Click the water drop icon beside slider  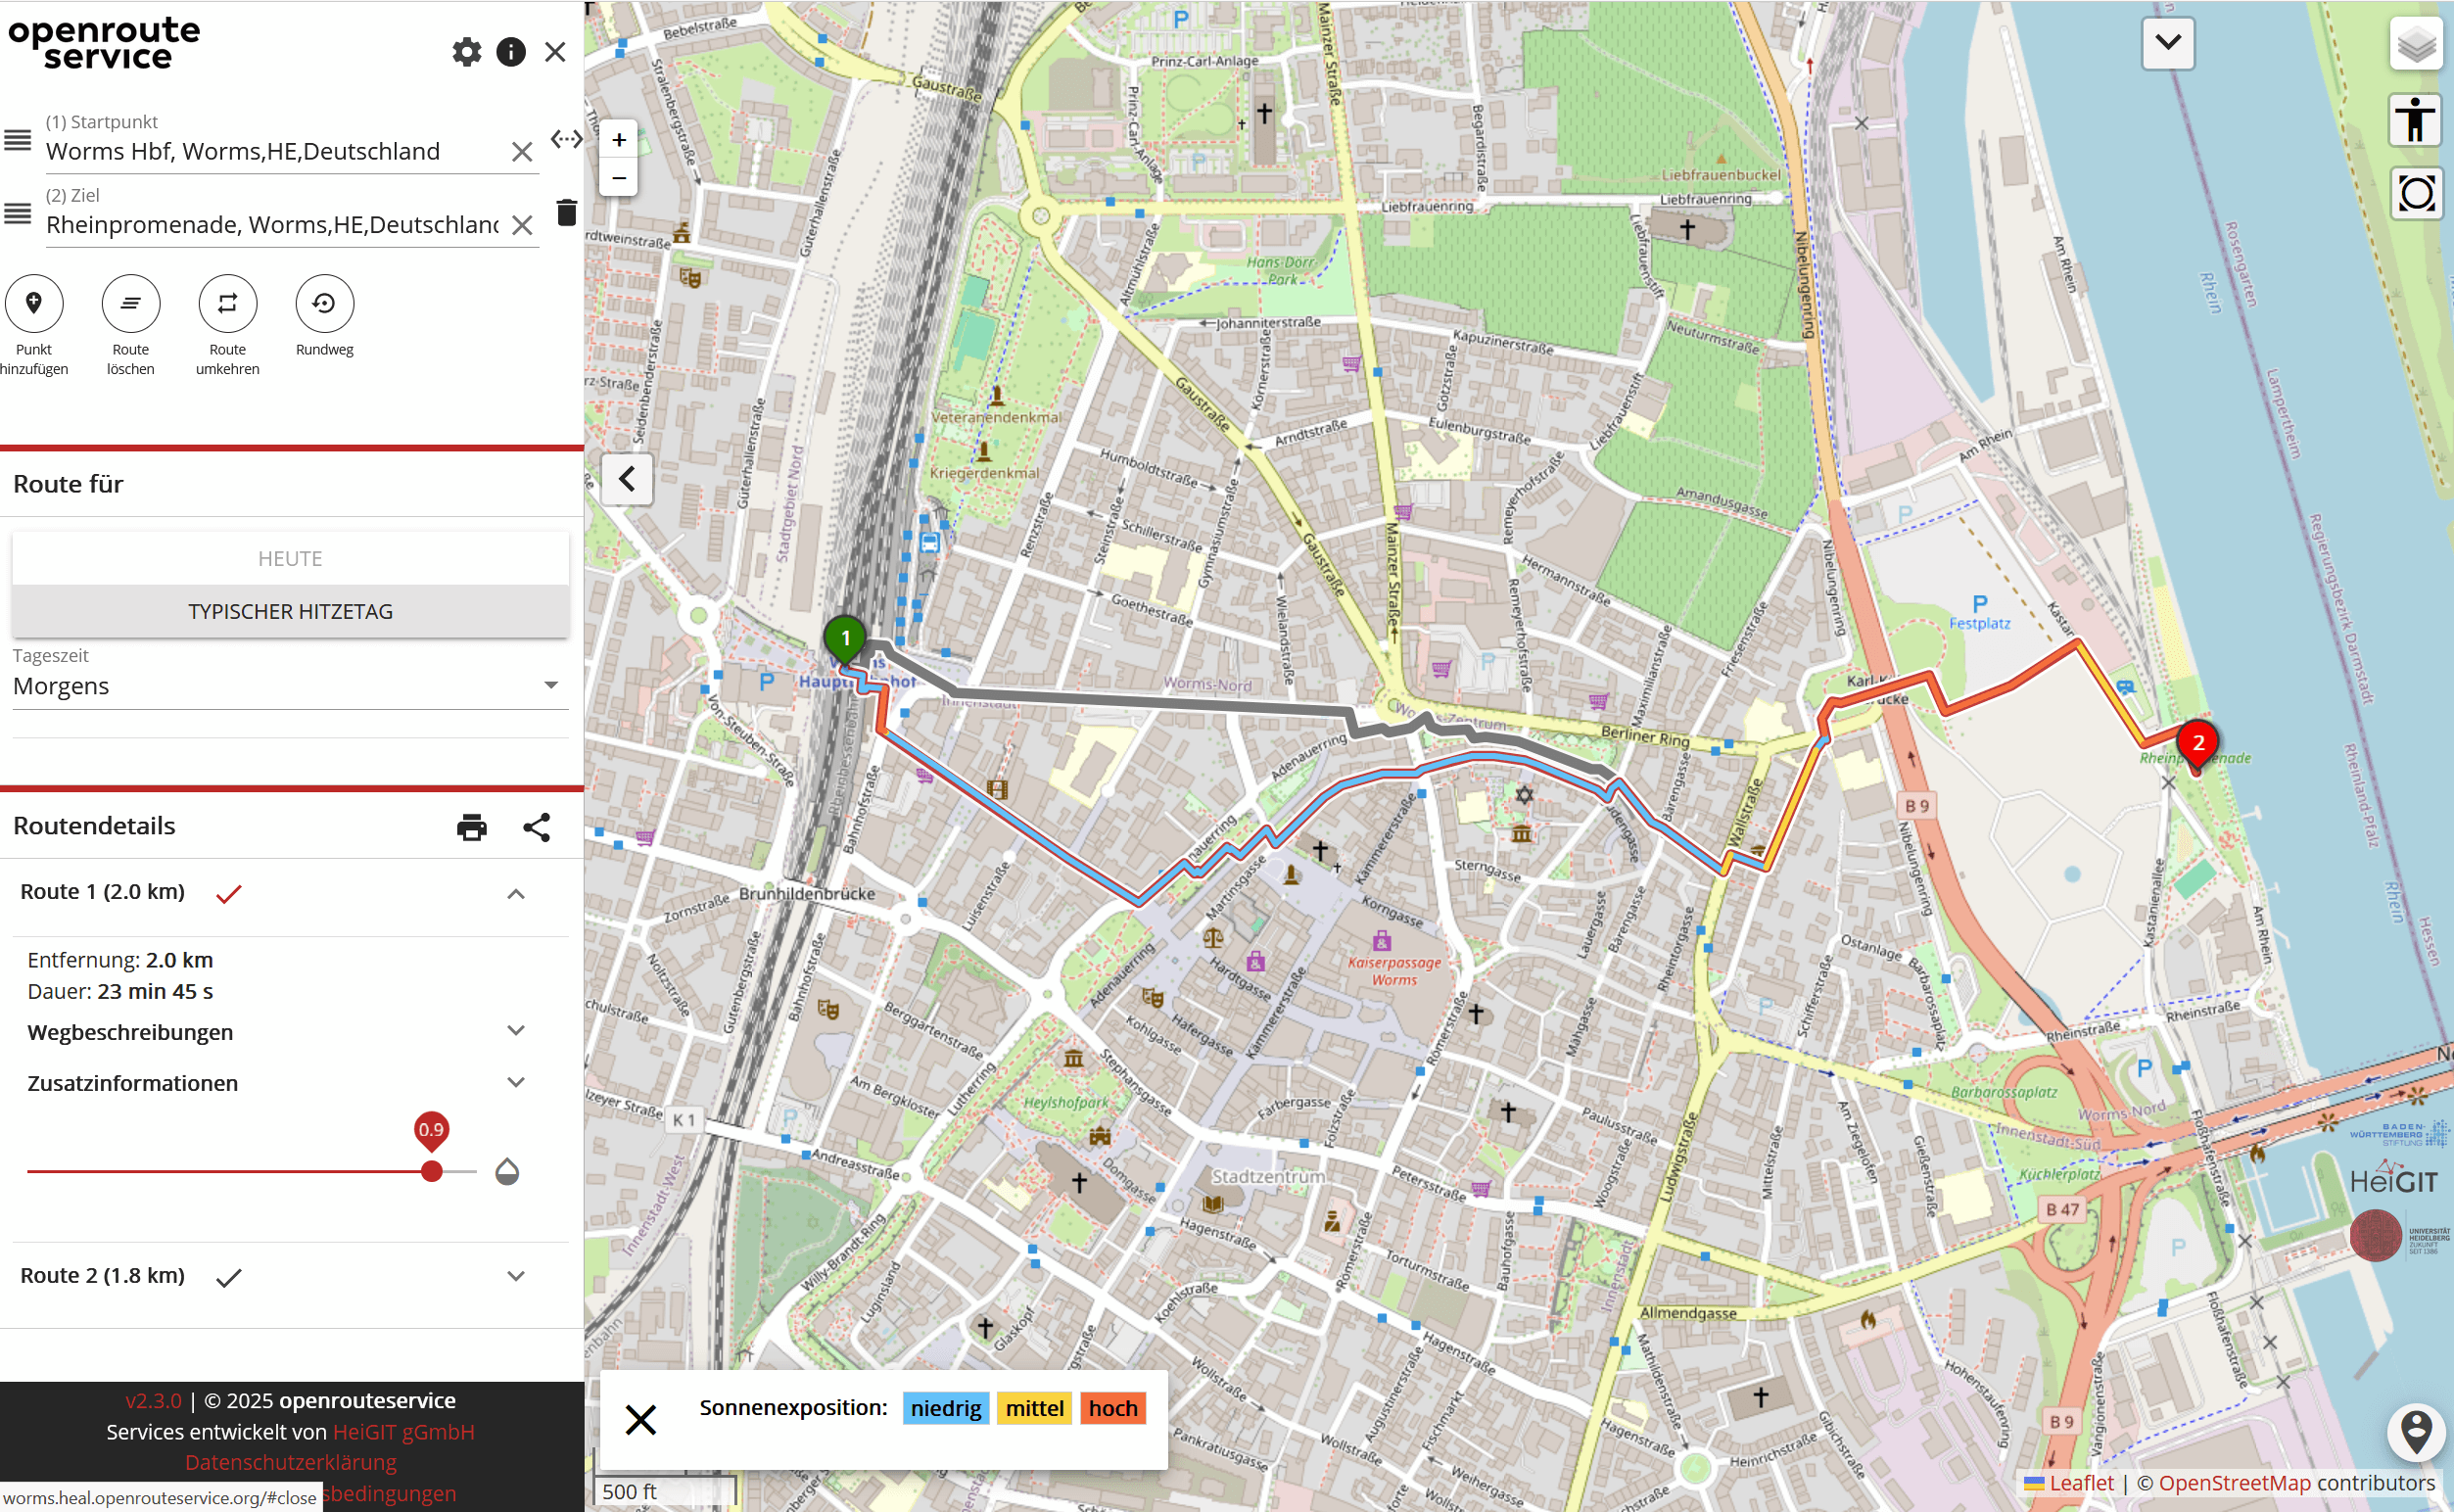[507, 1171]
